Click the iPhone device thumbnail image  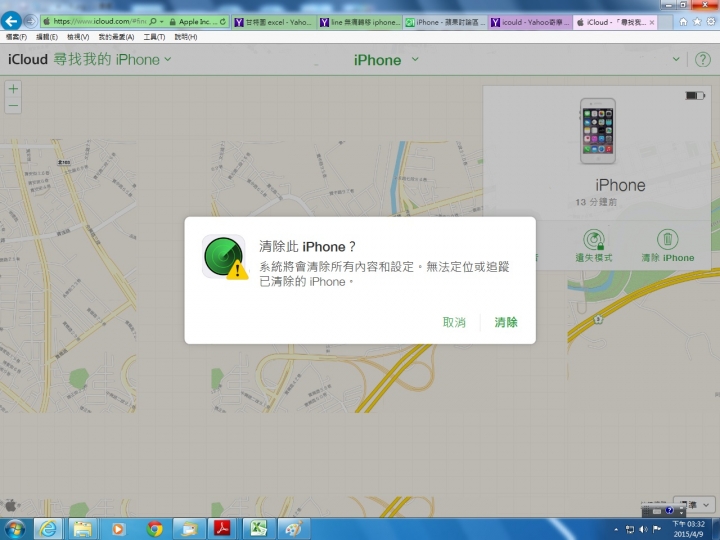tap(597, 131)
